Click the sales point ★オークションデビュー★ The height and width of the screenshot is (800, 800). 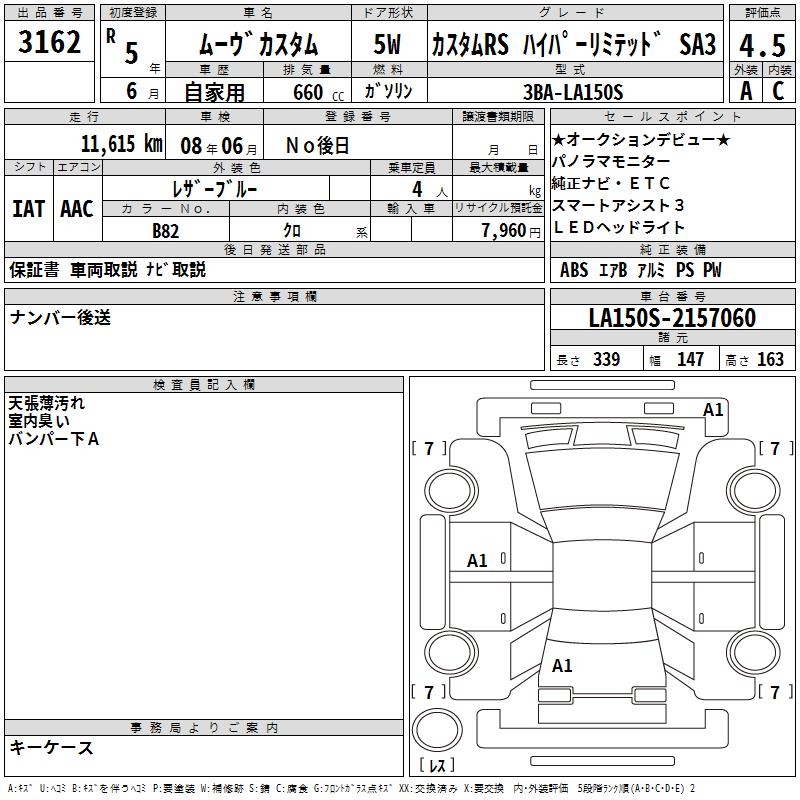tap(641, 139)
